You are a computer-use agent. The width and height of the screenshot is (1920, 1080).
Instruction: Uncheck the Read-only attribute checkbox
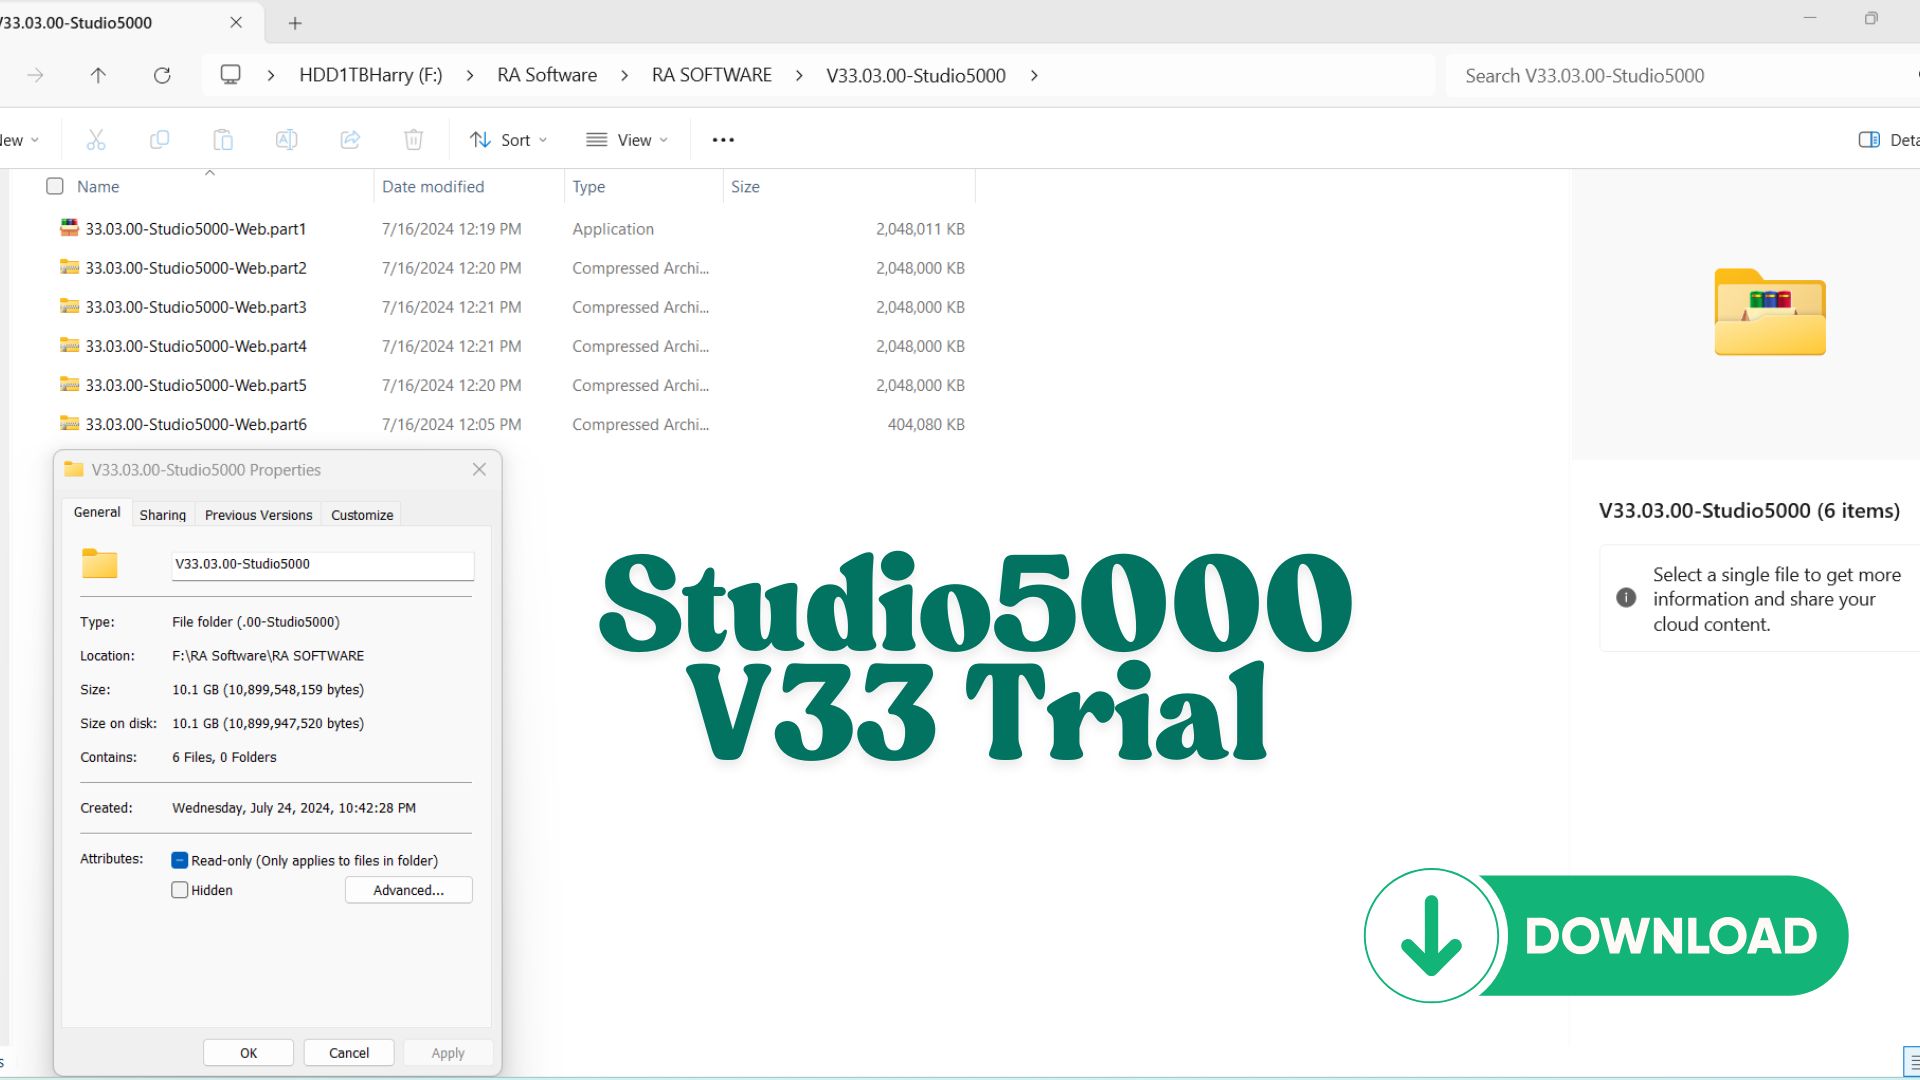point(180,860)
